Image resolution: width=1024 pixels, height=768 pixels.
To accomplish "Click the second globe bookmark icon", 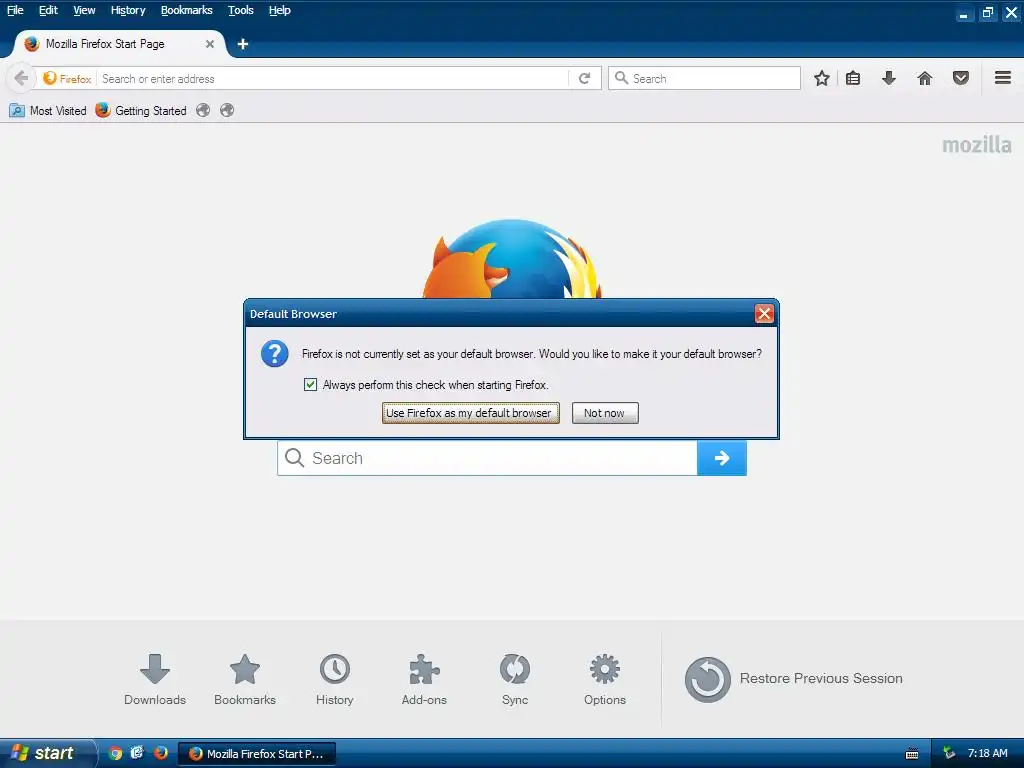I will coord(227,110).
